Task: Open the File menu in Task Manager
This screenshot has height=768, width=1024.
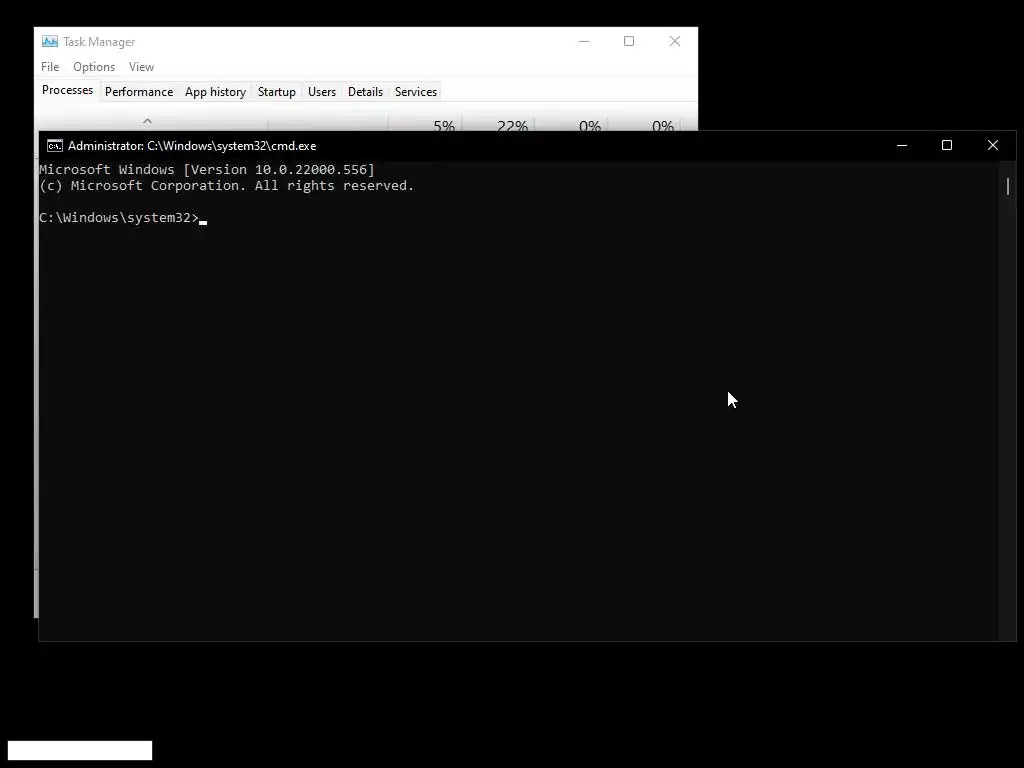Action: tap(50, 67)
